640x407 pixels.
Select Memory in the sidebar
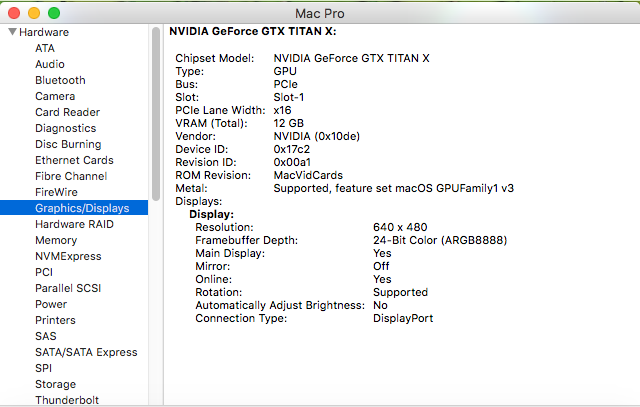tap(56, 240)
